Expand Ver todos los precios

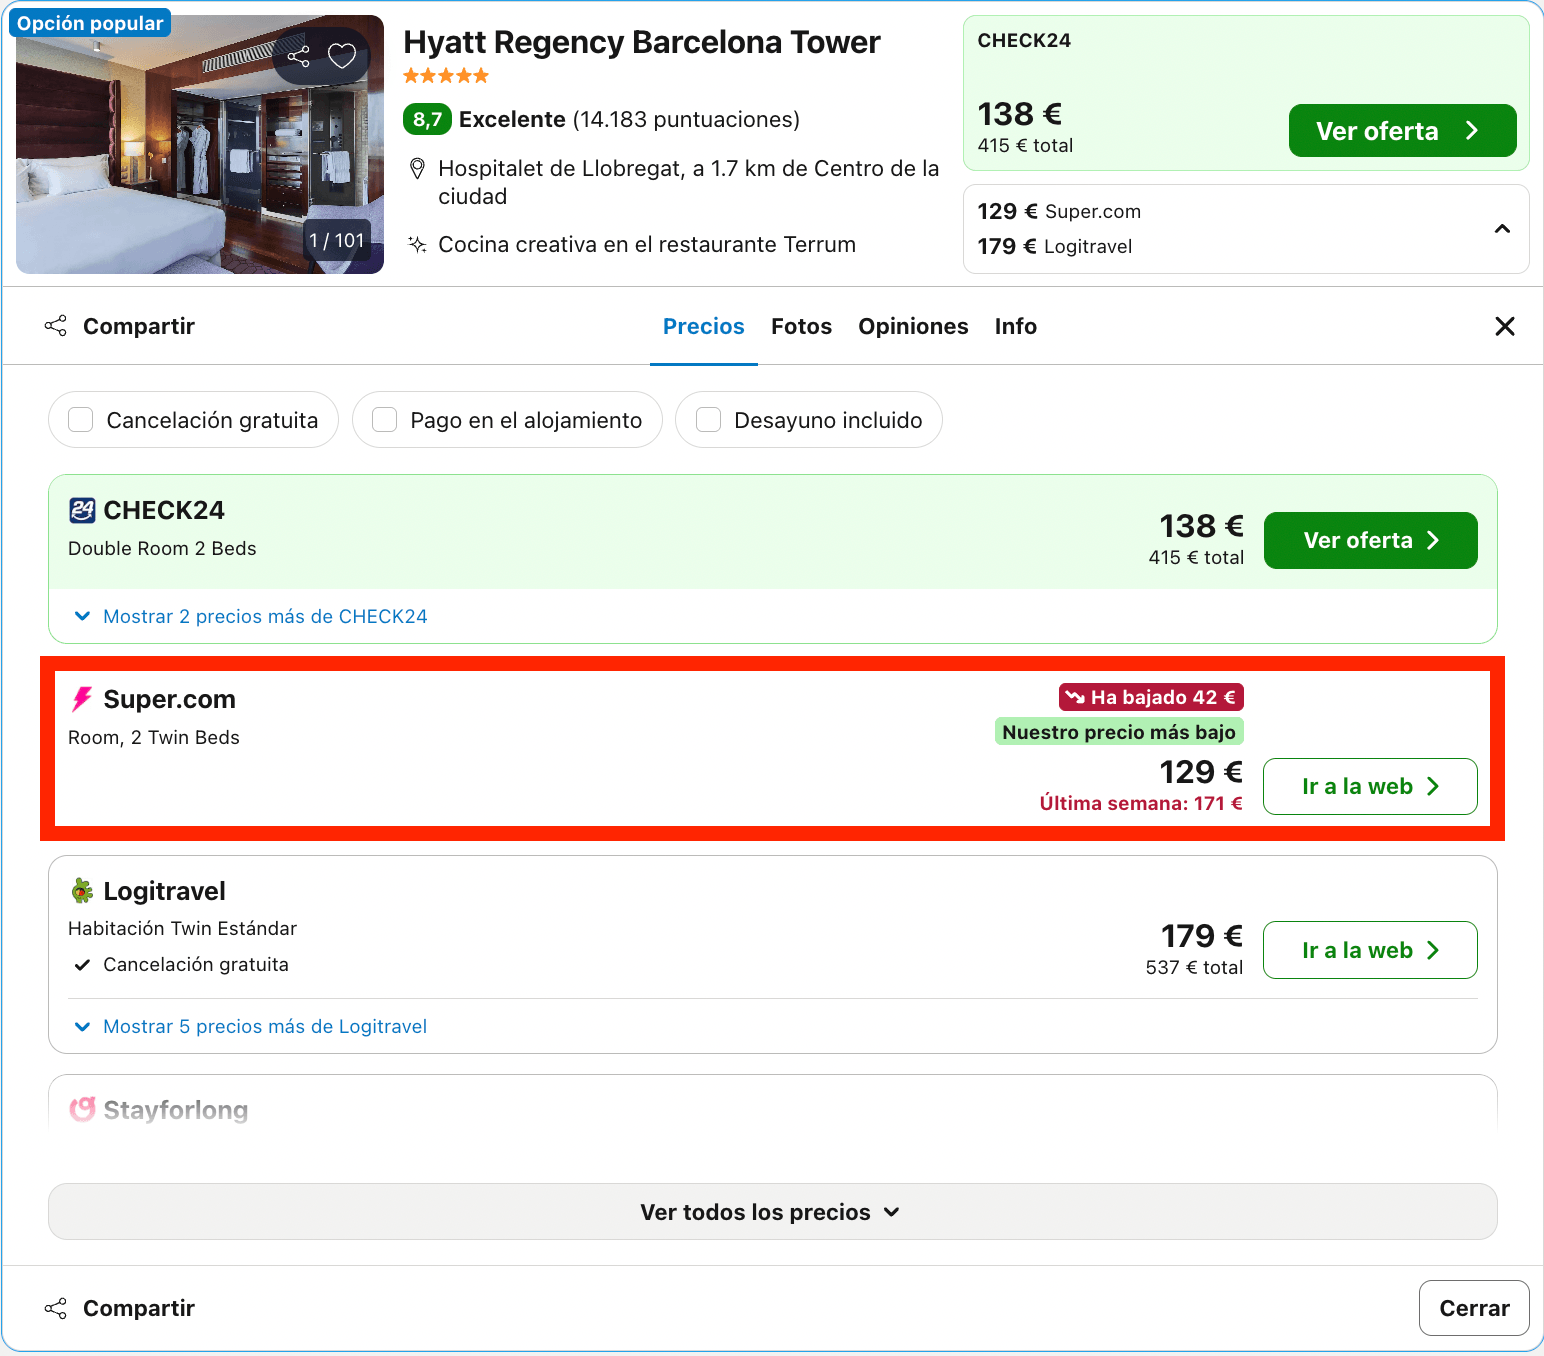772,1212
